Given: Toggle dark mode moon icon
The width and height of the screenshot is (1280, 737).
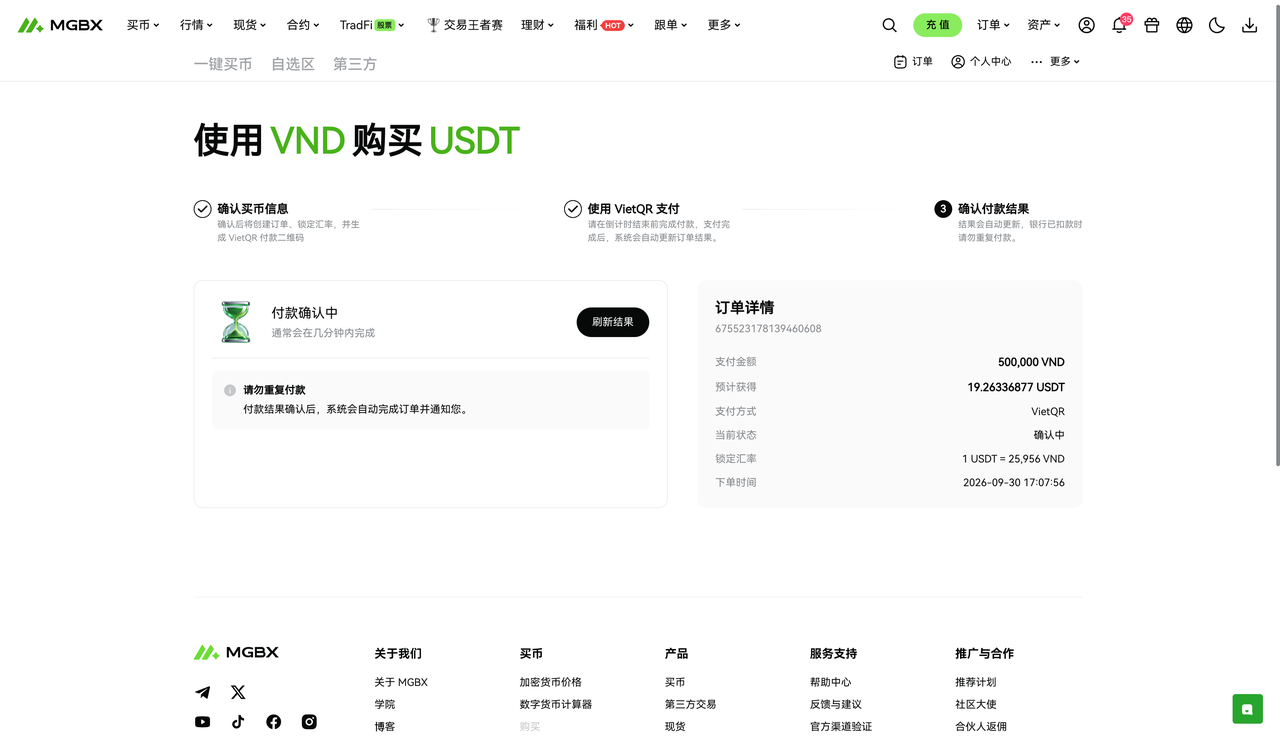Looking at the screenshot, I should tap(1217, 25).
